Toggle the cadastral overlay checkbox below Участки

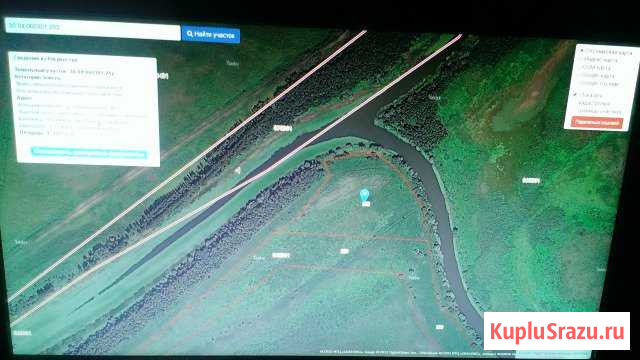coord(594,103)
